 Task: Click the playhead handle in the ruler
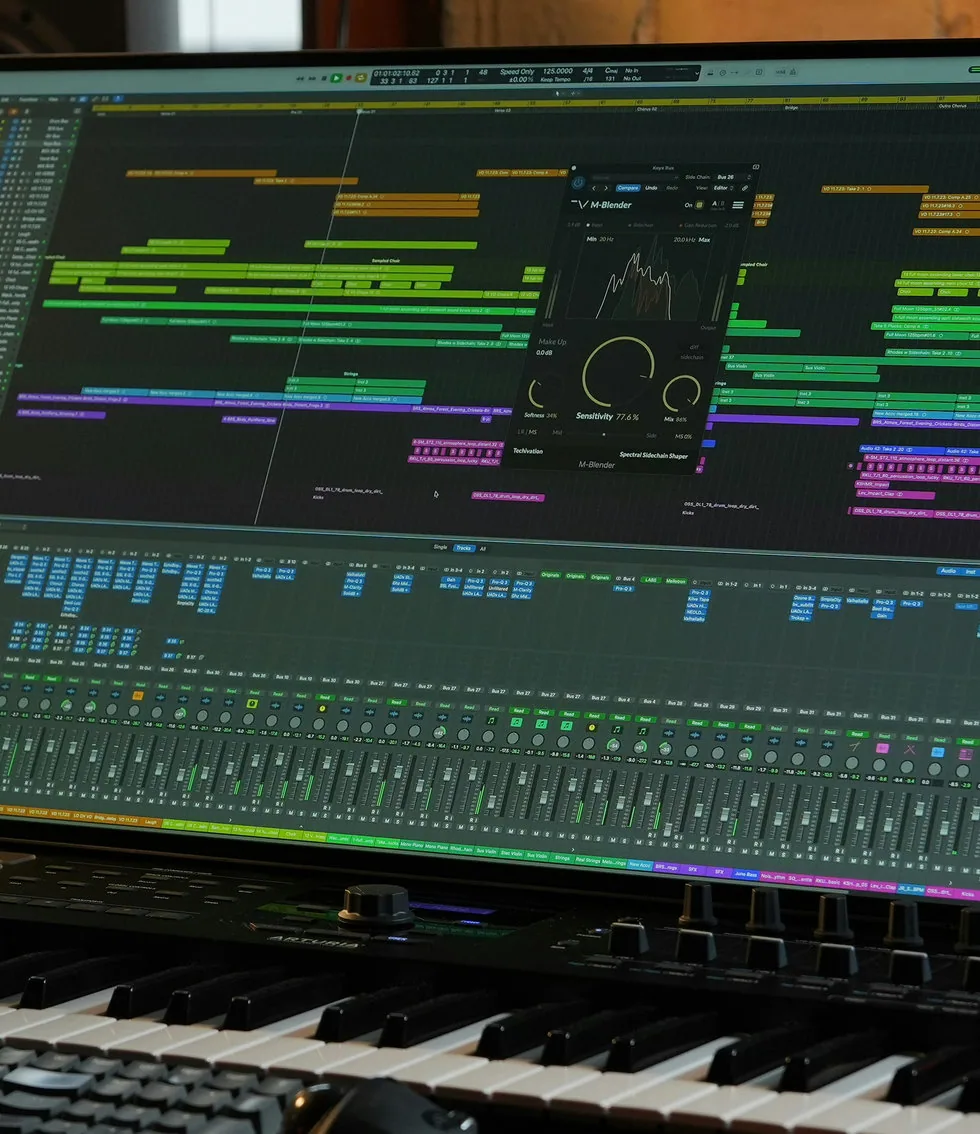point(359,111)
